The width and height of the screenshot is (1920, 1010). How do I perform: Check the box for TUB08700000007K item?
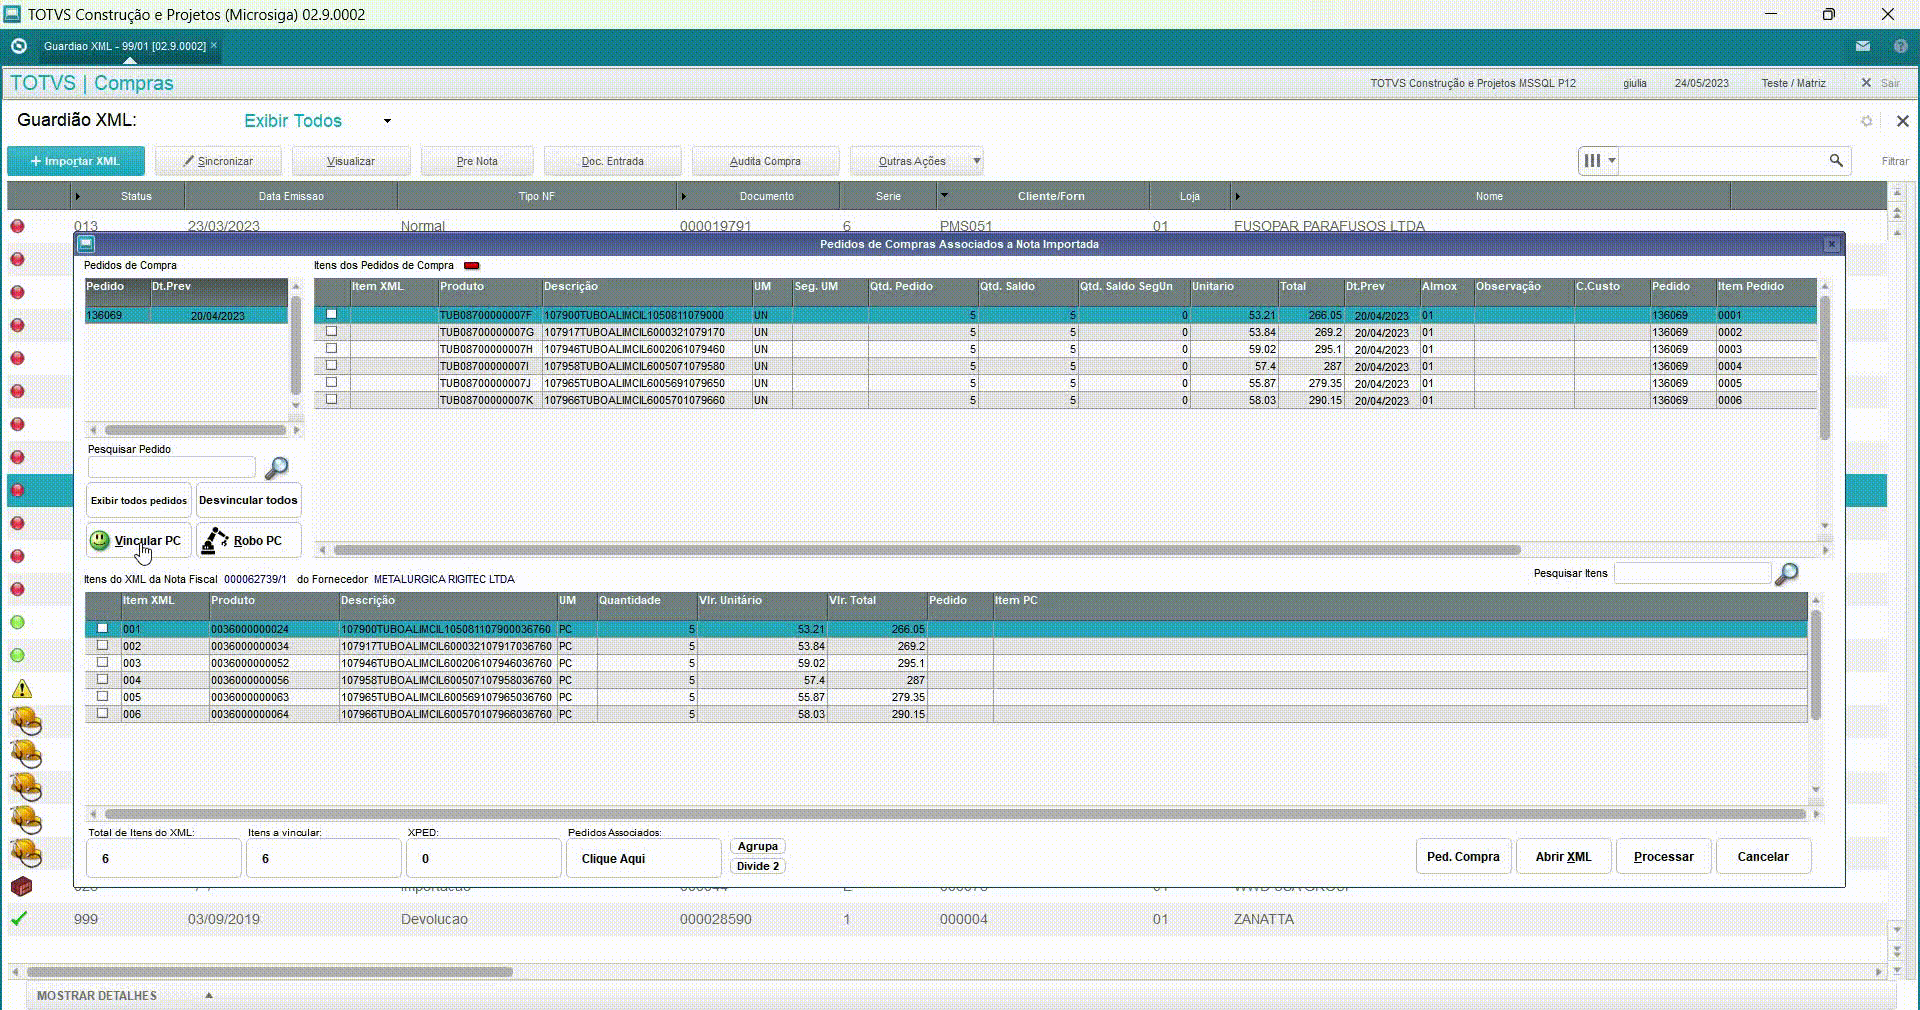(x=331, y=399)
